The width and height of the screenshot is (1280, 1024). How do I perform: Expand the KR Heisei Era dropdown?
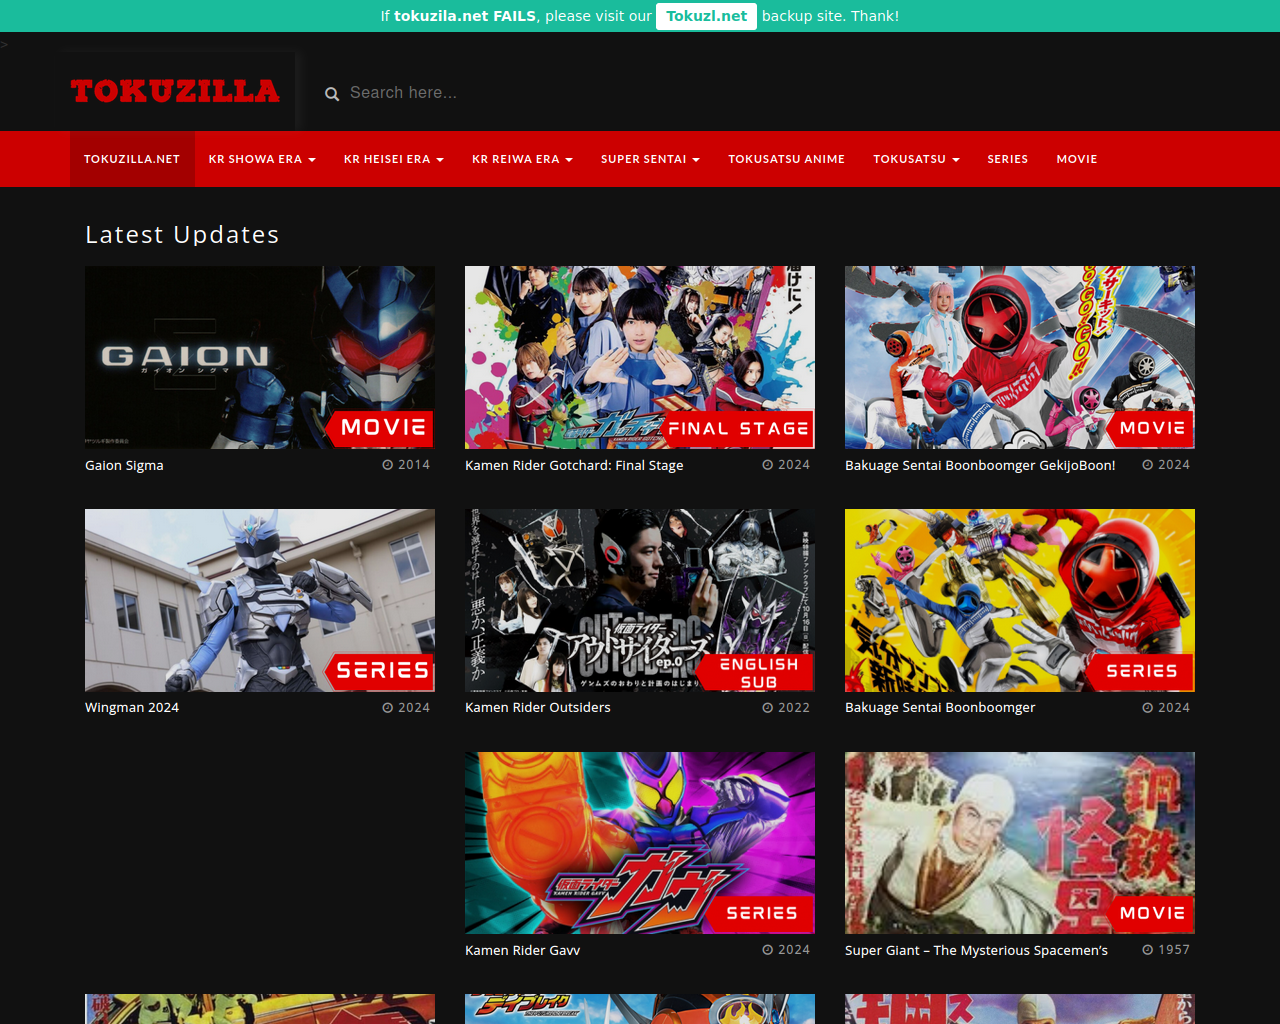[394, 159]
